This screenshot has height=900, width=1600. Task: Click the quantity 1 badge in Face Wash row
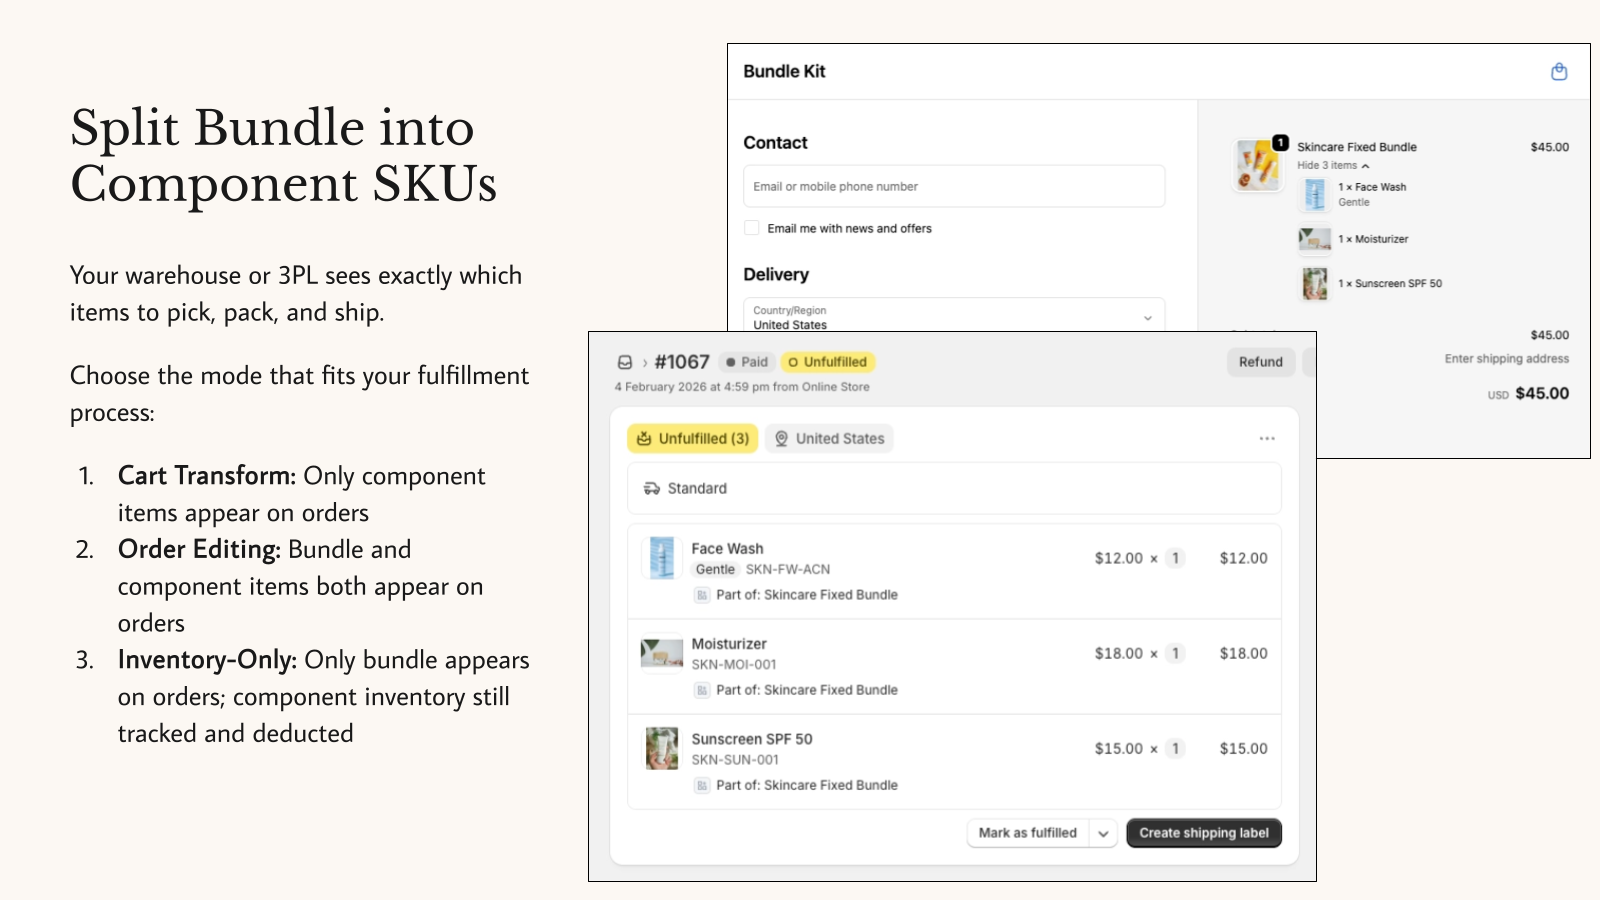[1175, 558]
